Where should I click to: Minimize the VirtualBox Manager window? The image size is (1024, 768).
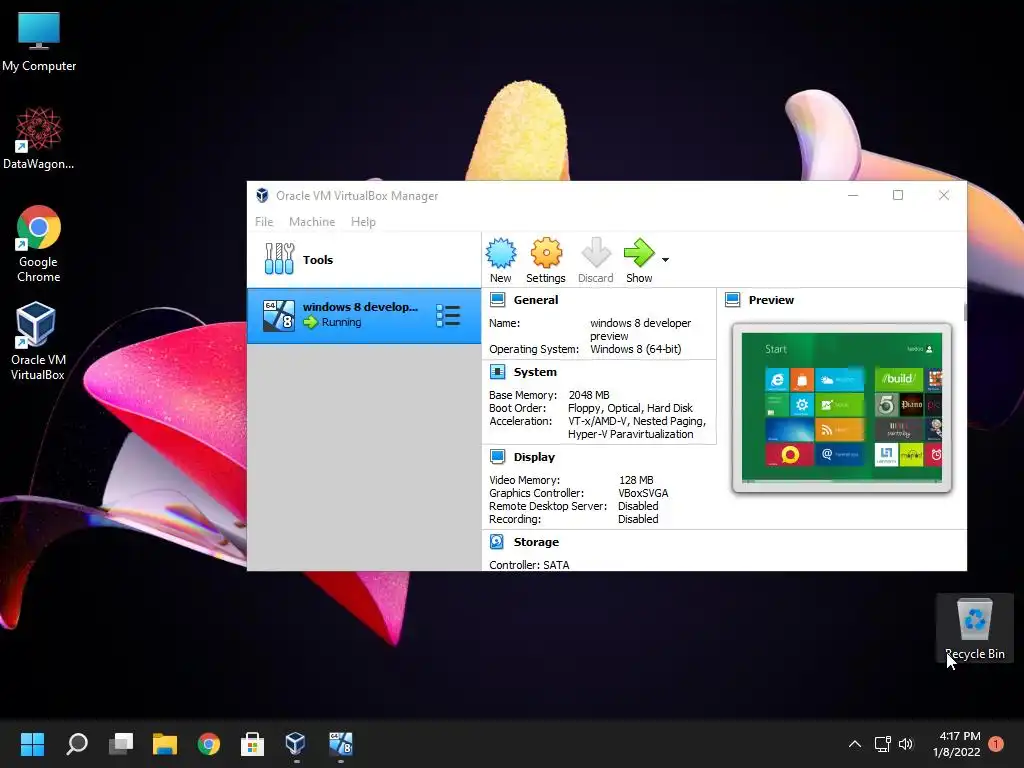click(x=853, y=195)
